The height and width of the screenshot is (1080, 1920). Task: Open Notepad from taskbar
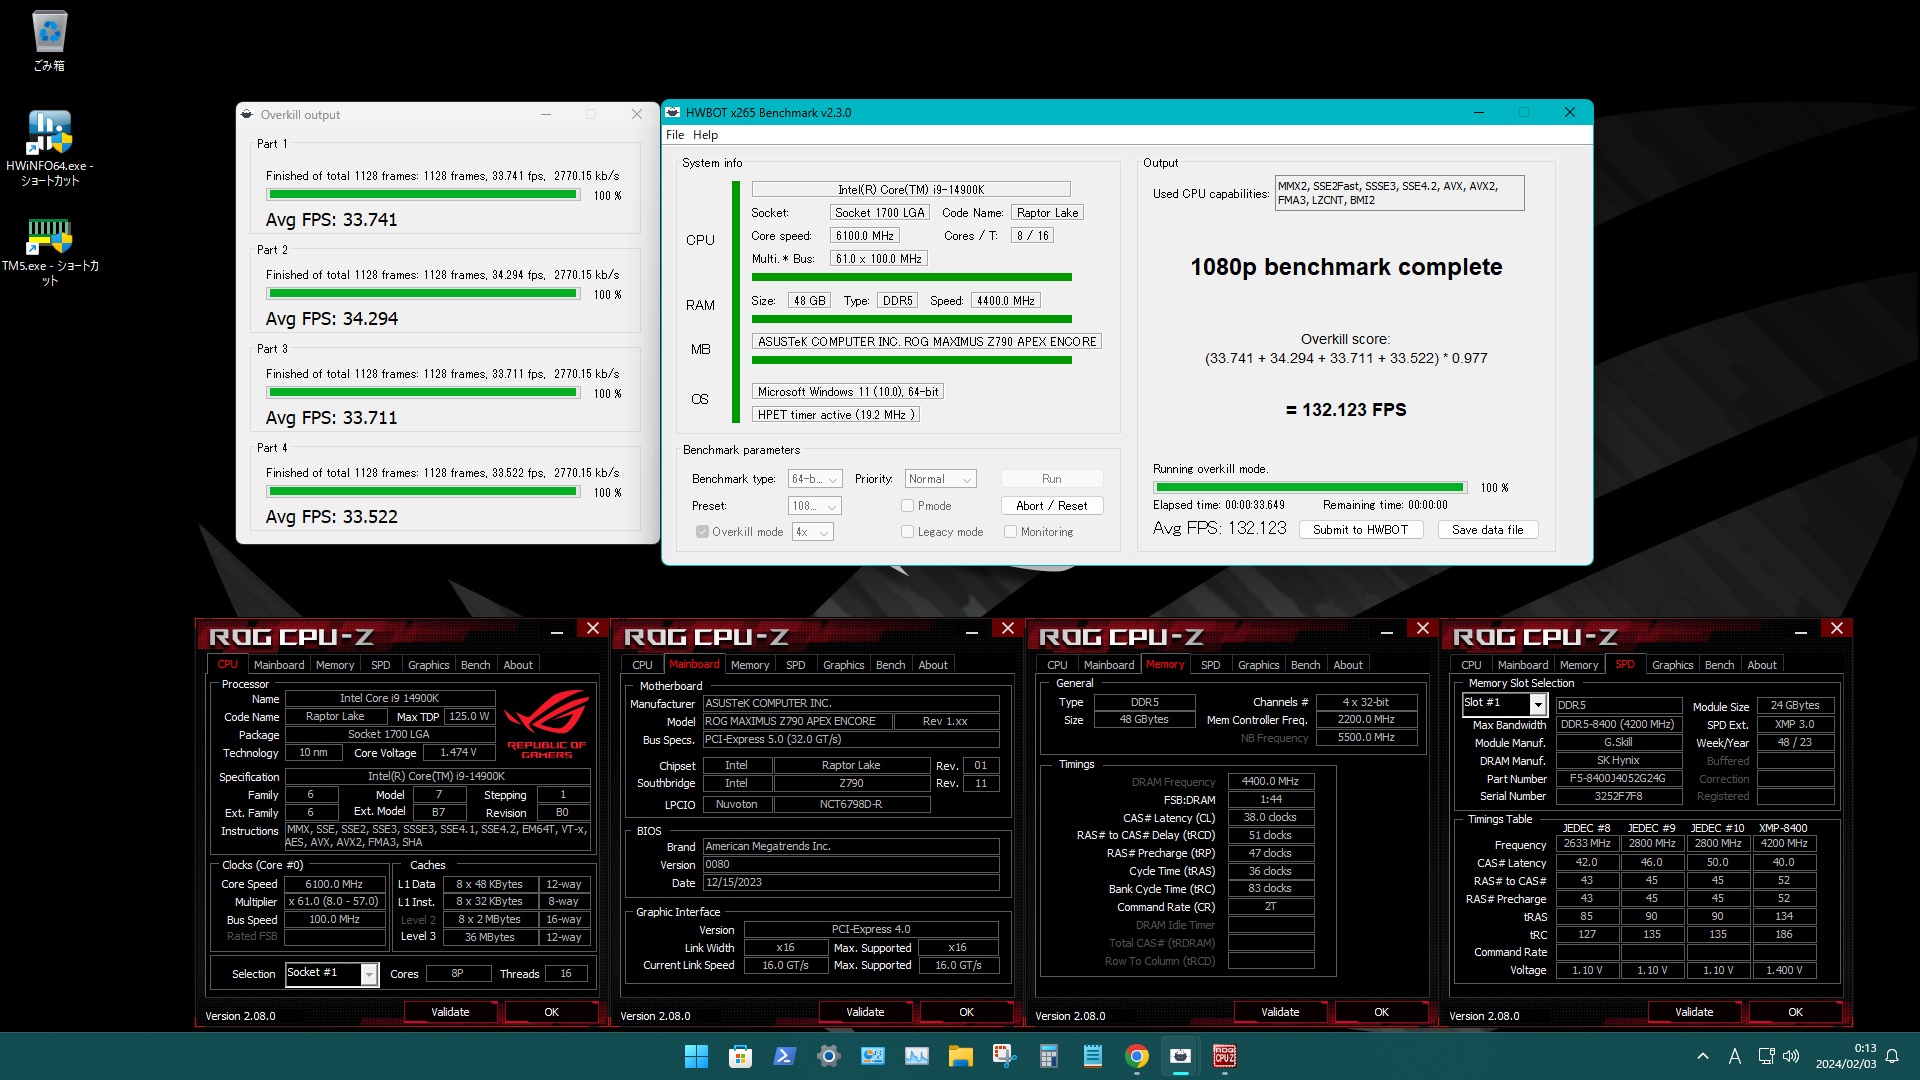coord(1092,1056)
